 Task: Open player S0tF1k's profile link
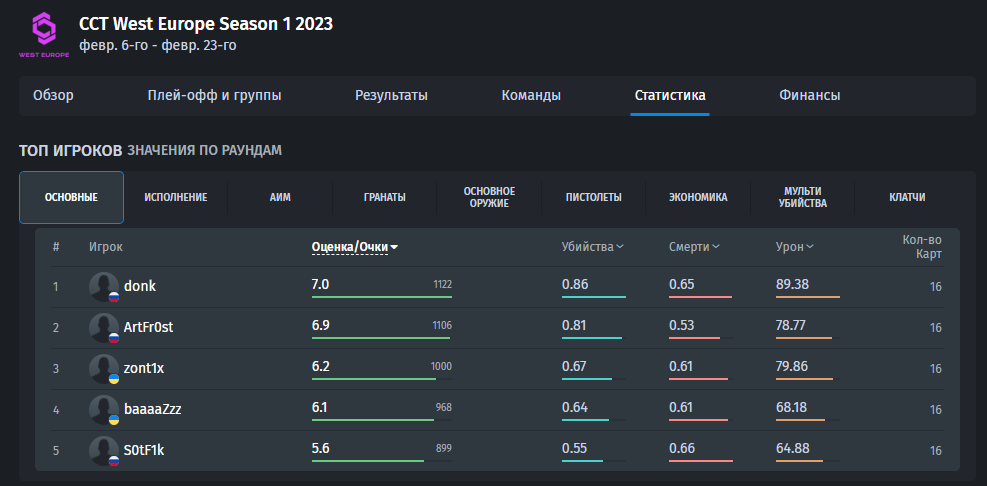pos(144,450)
